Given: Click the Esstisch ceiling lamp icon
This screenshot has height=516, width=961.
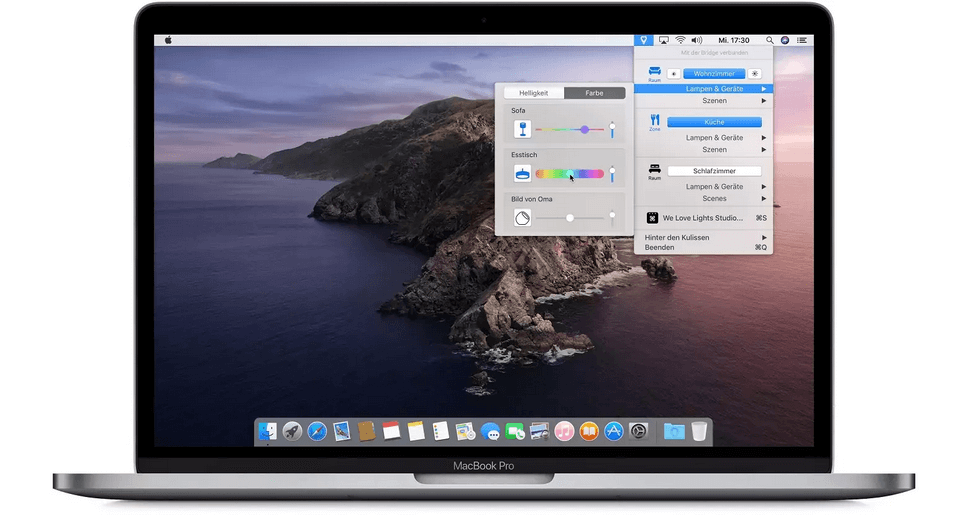Looking at the screenshot, I should click(x=521, y=173).
